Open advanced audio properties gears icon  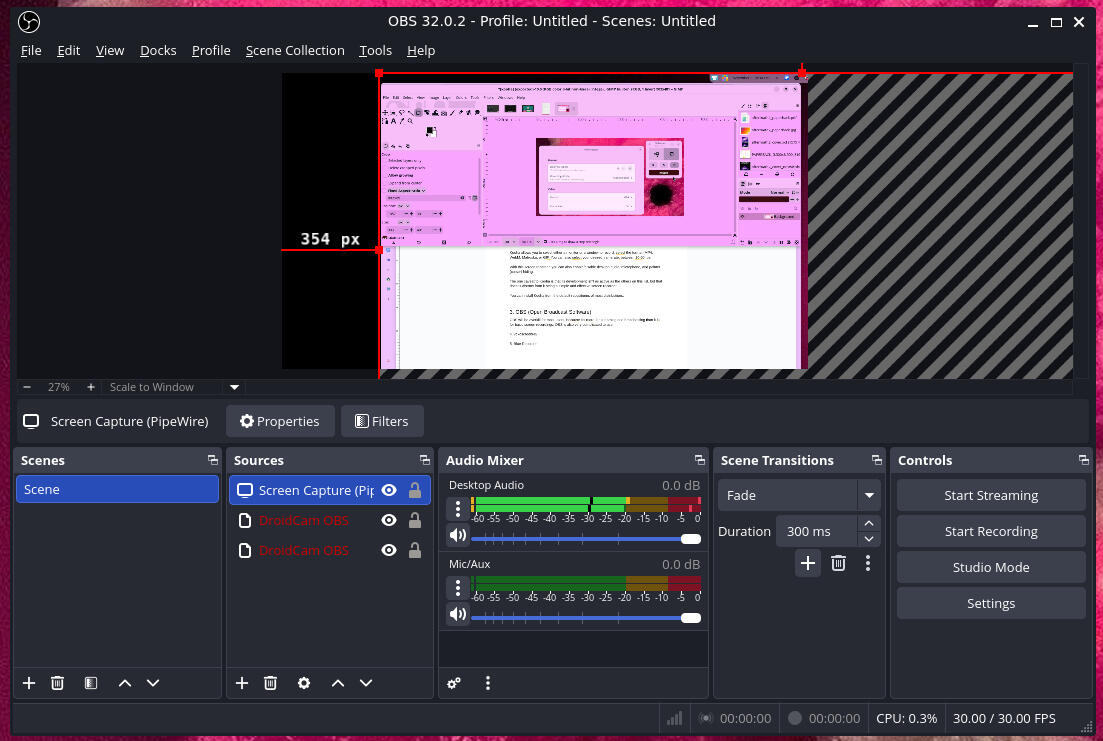[x=454, y=683]
